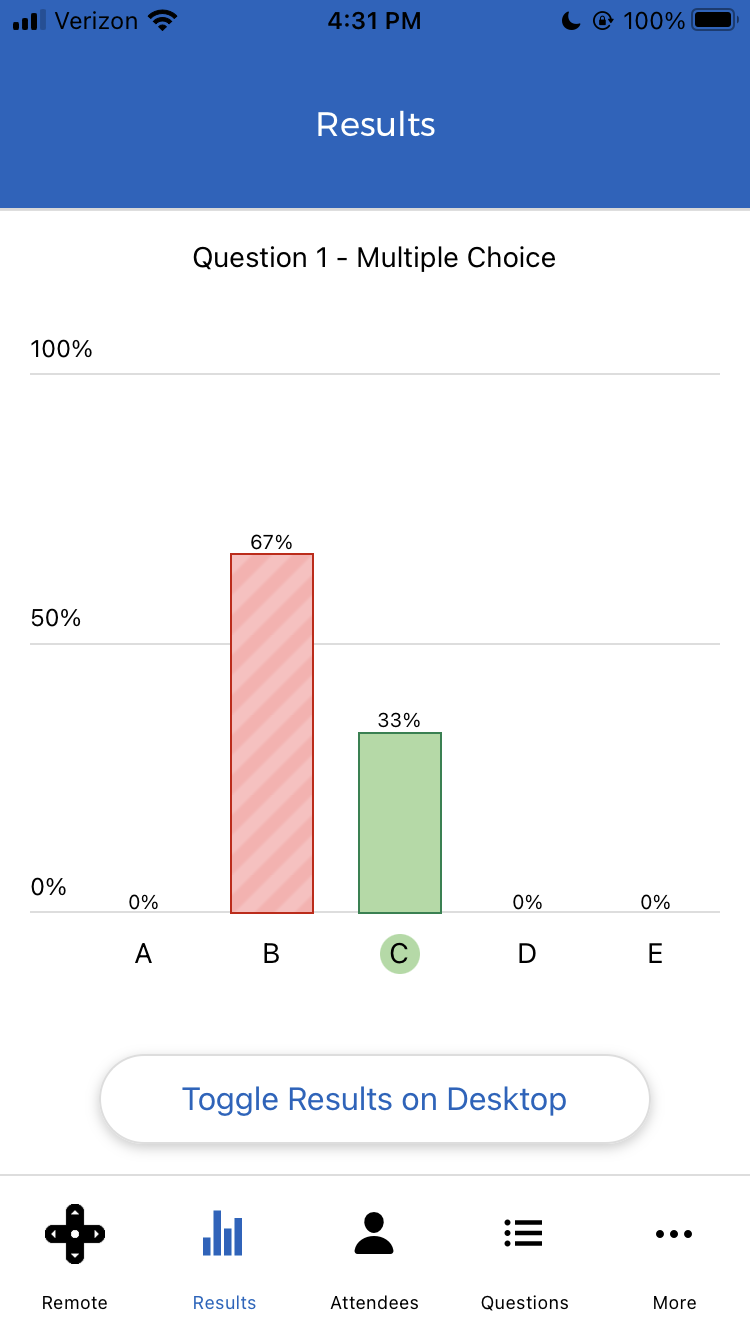Tap the Do Not Disturb moon icon
750x1334 pixels.
(x=571, y=21)
